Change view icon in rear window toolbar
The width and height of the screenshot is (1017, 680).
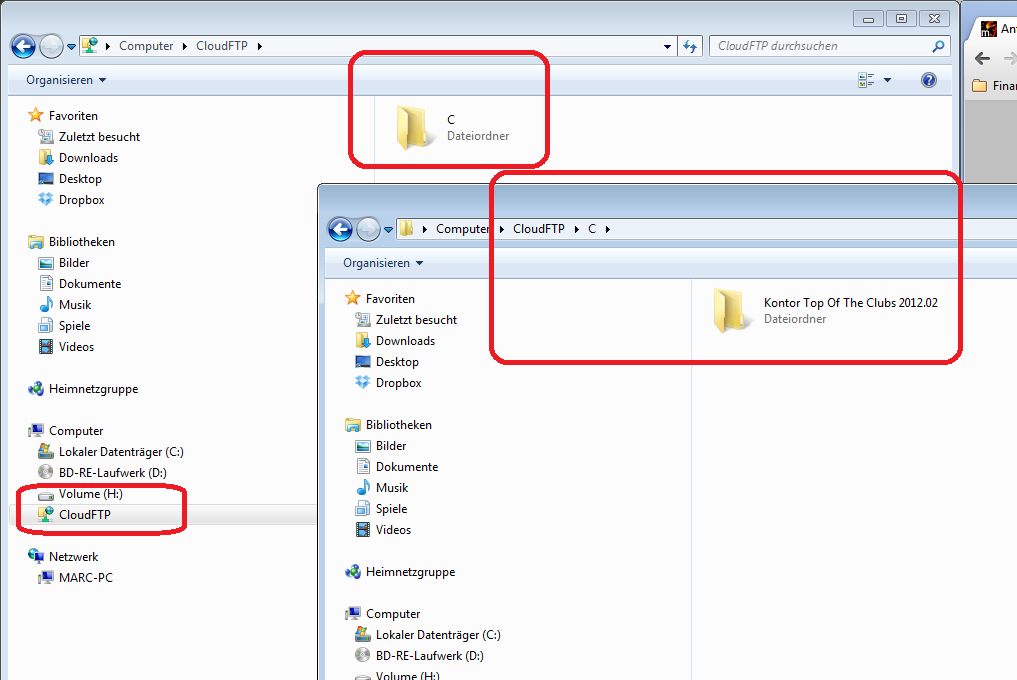[x=866, y=80]
